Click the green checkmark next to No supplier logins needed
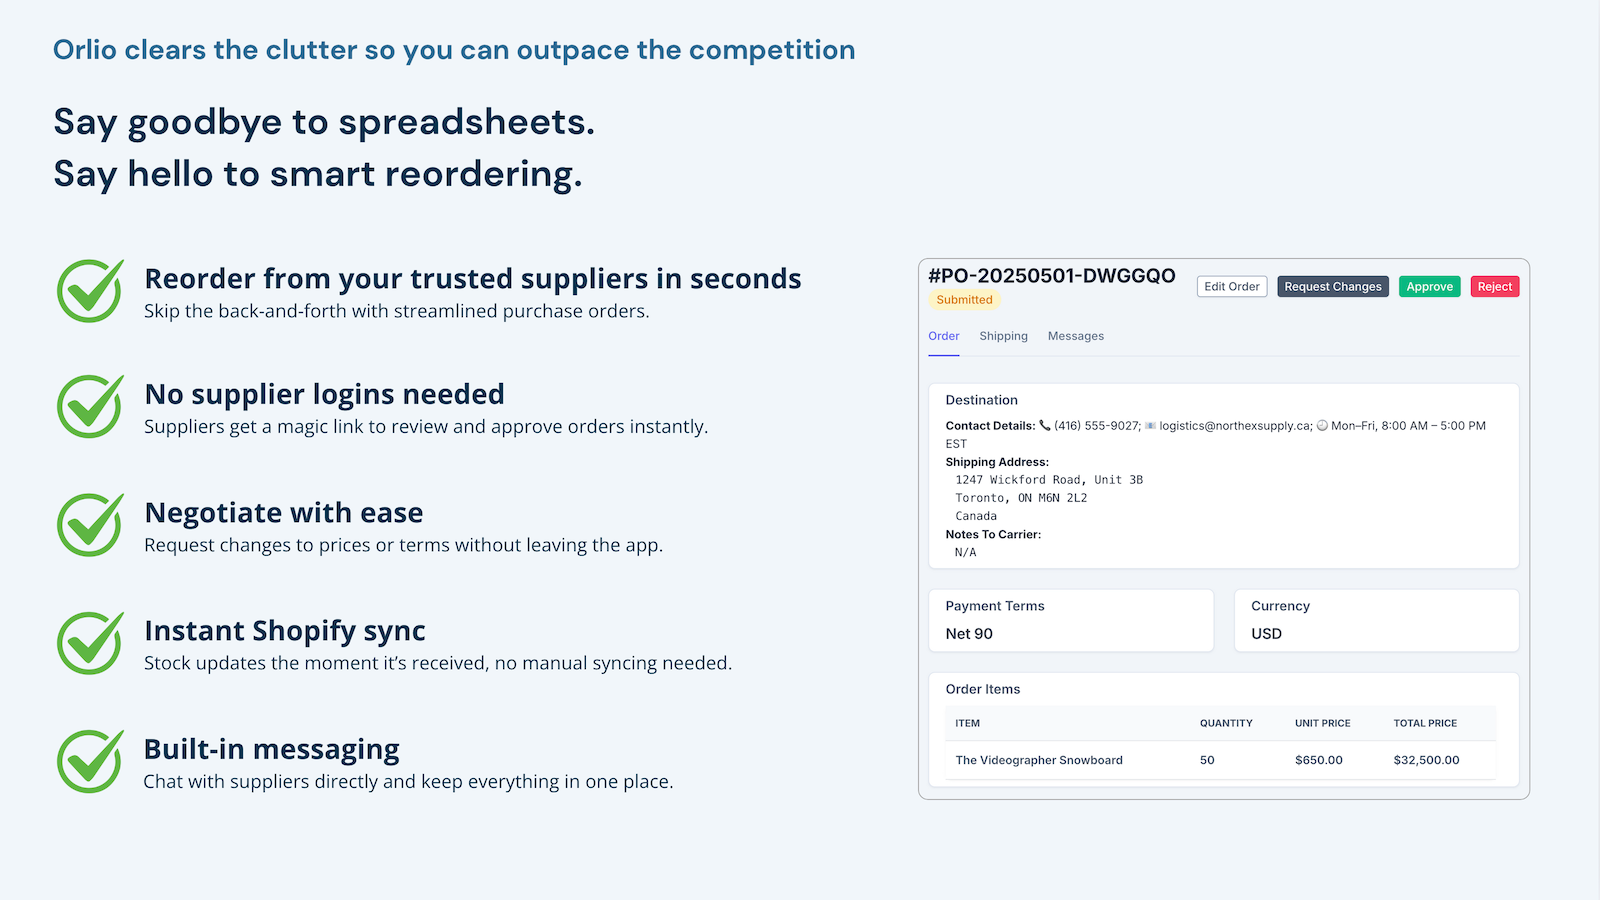Image resolution: width=1600 pixels, height=900 pixels. (x=90, y=406)
